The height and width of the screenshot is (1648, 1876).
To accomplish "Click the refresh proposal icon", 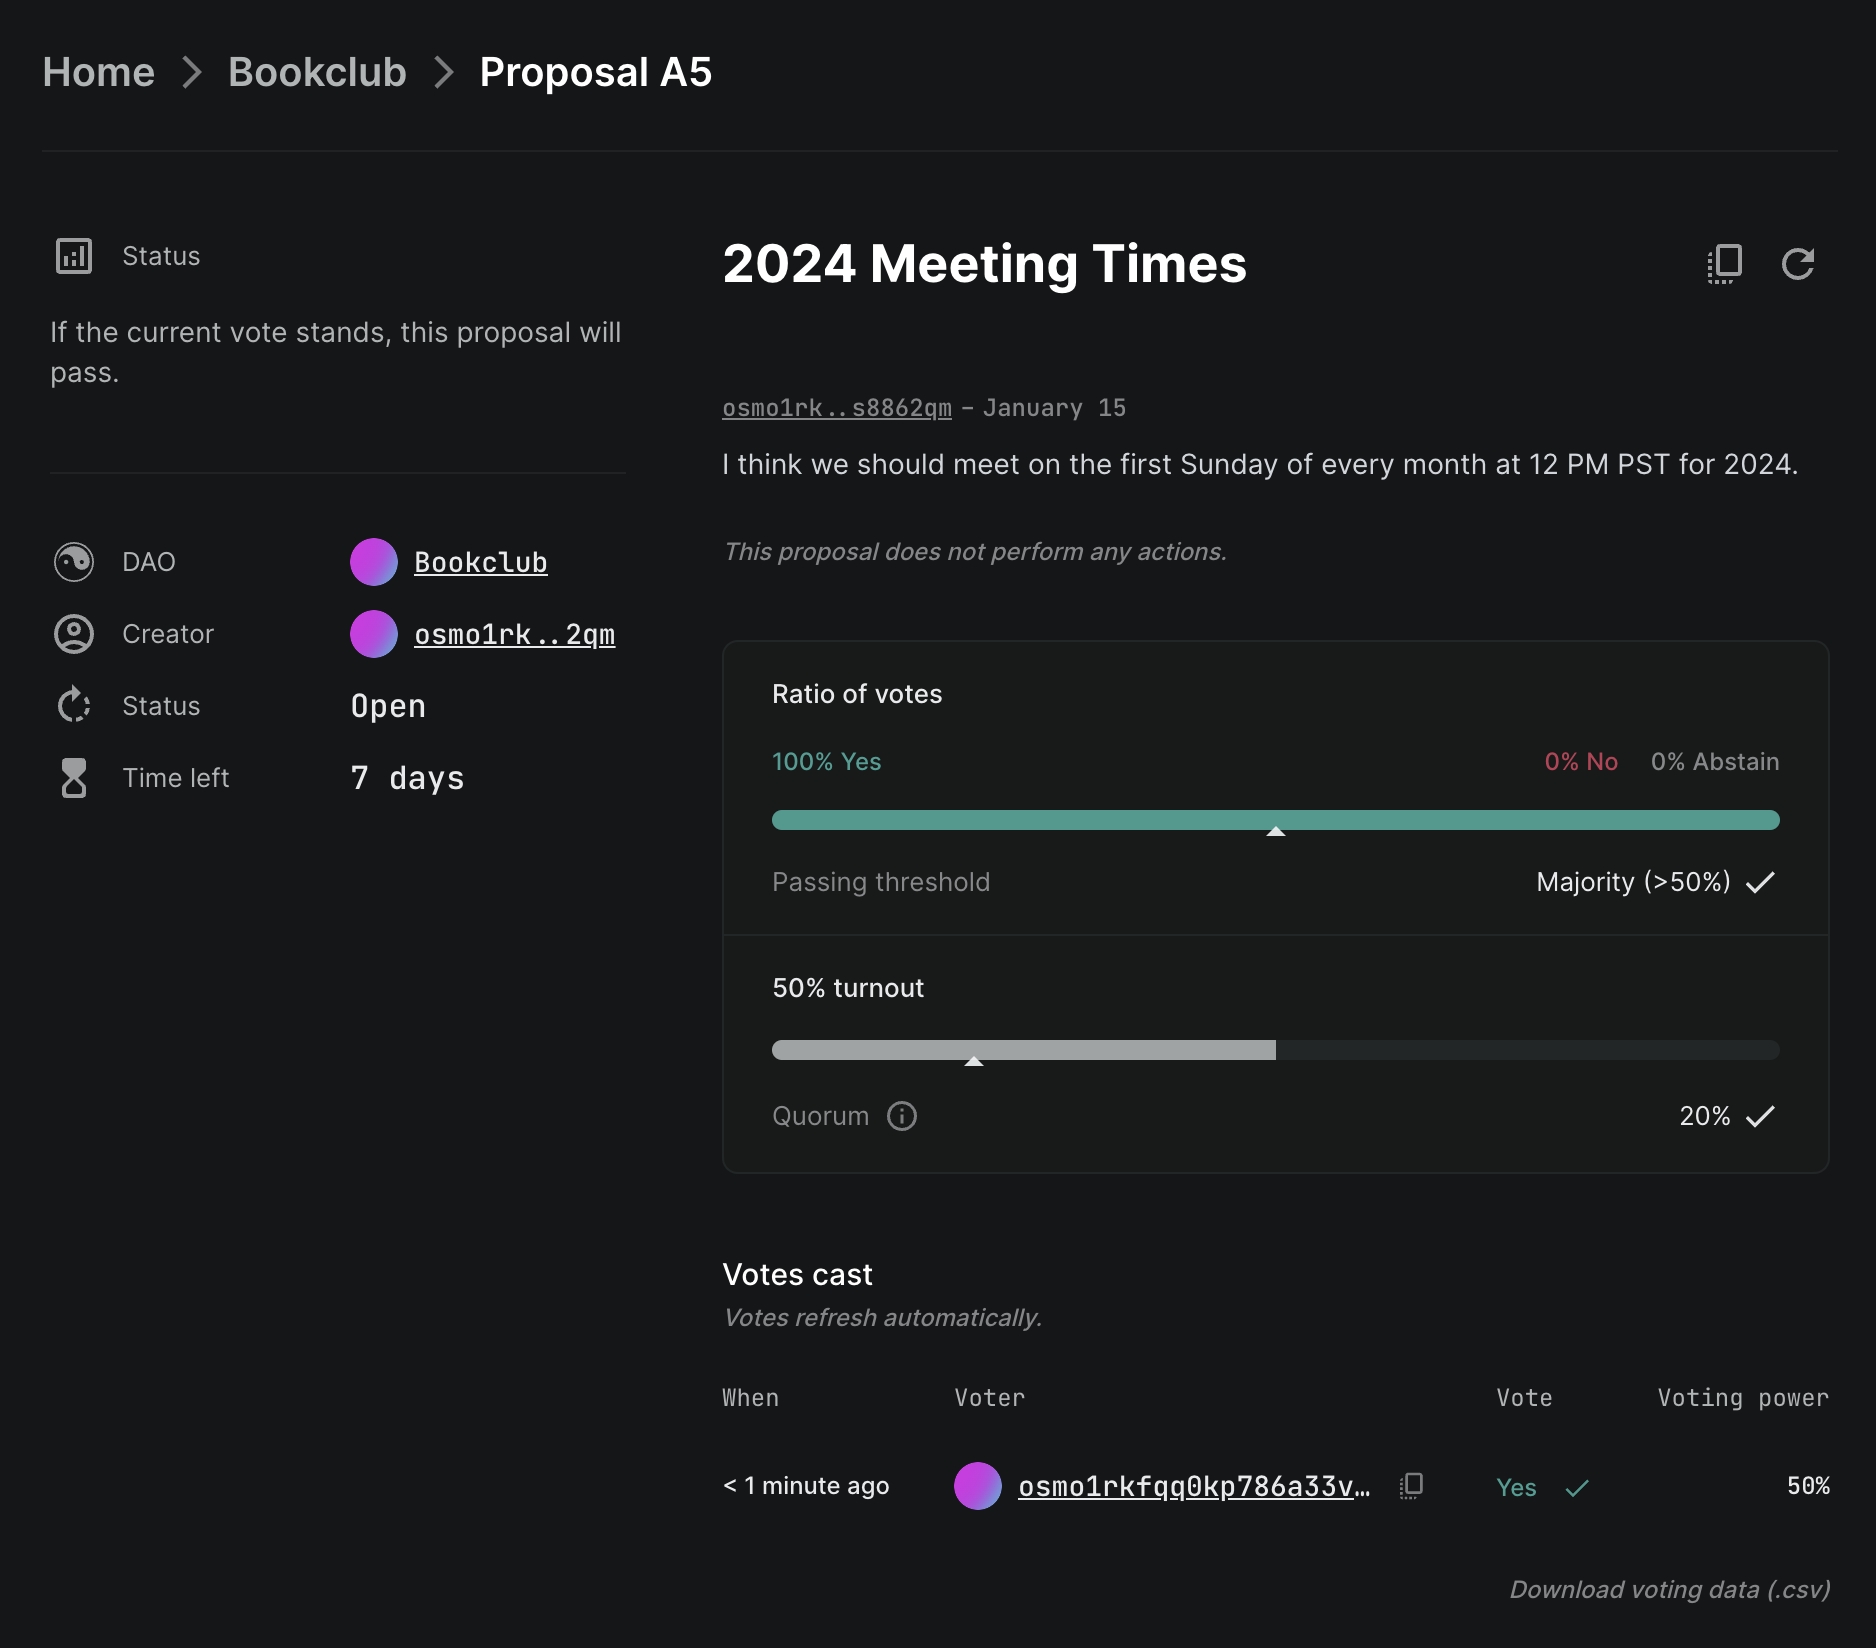I will [x=1797, y=264].
